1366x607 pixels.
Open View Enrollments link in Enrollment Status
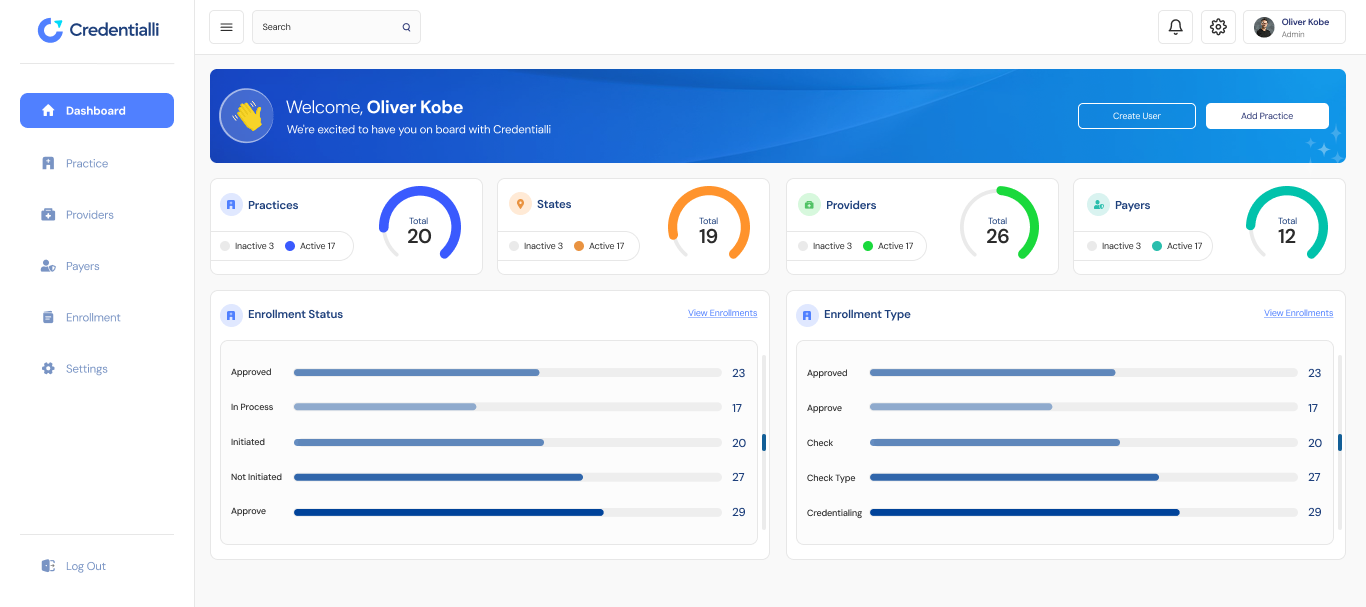coord(722,314)
